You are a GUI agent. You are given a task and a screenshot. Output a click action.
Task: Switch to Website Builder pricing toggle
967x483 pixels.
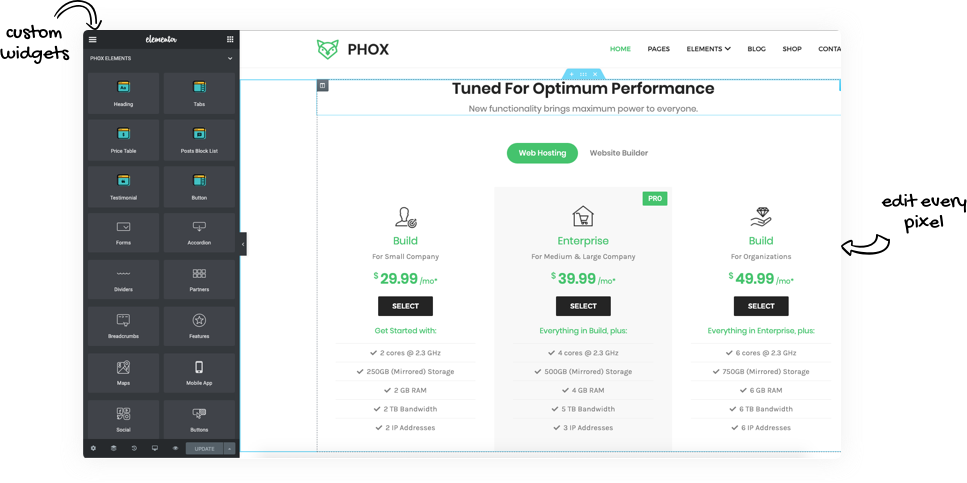point(618,153)
